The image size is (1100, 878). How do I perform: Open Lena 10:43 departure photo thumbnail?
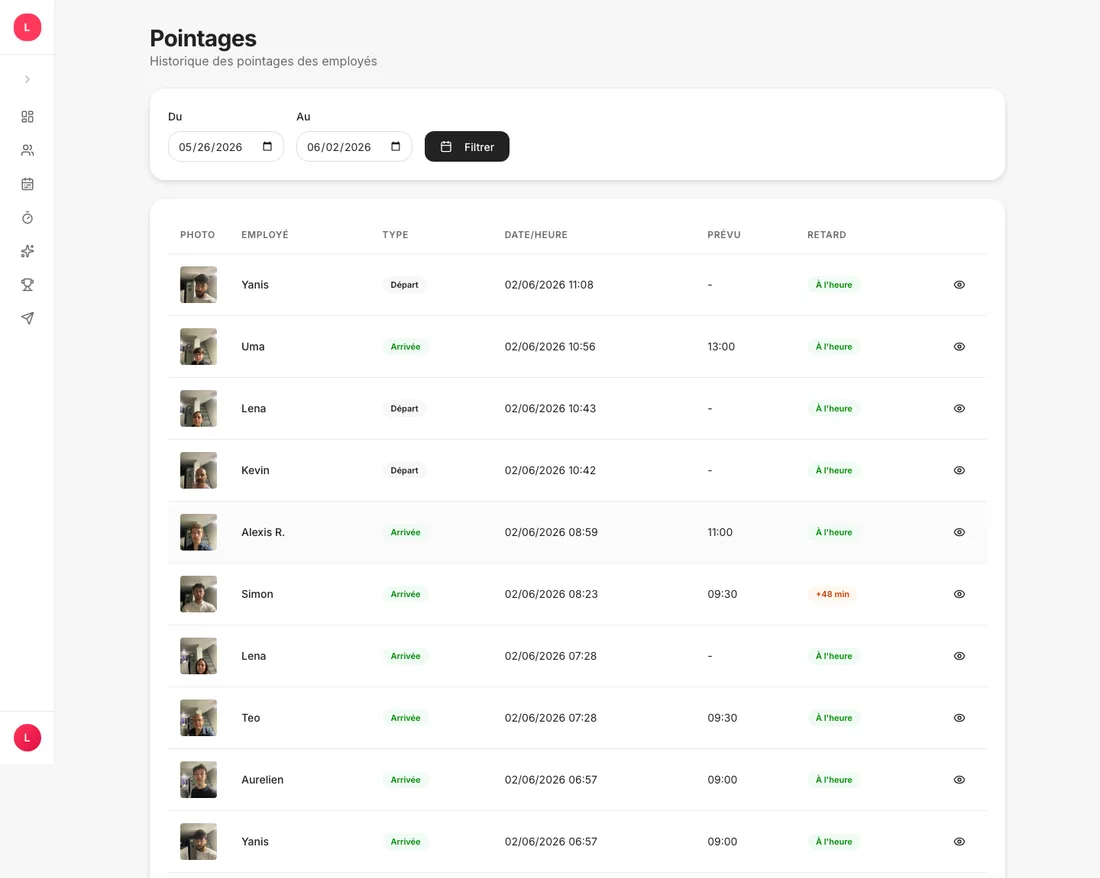click(199, 408)
